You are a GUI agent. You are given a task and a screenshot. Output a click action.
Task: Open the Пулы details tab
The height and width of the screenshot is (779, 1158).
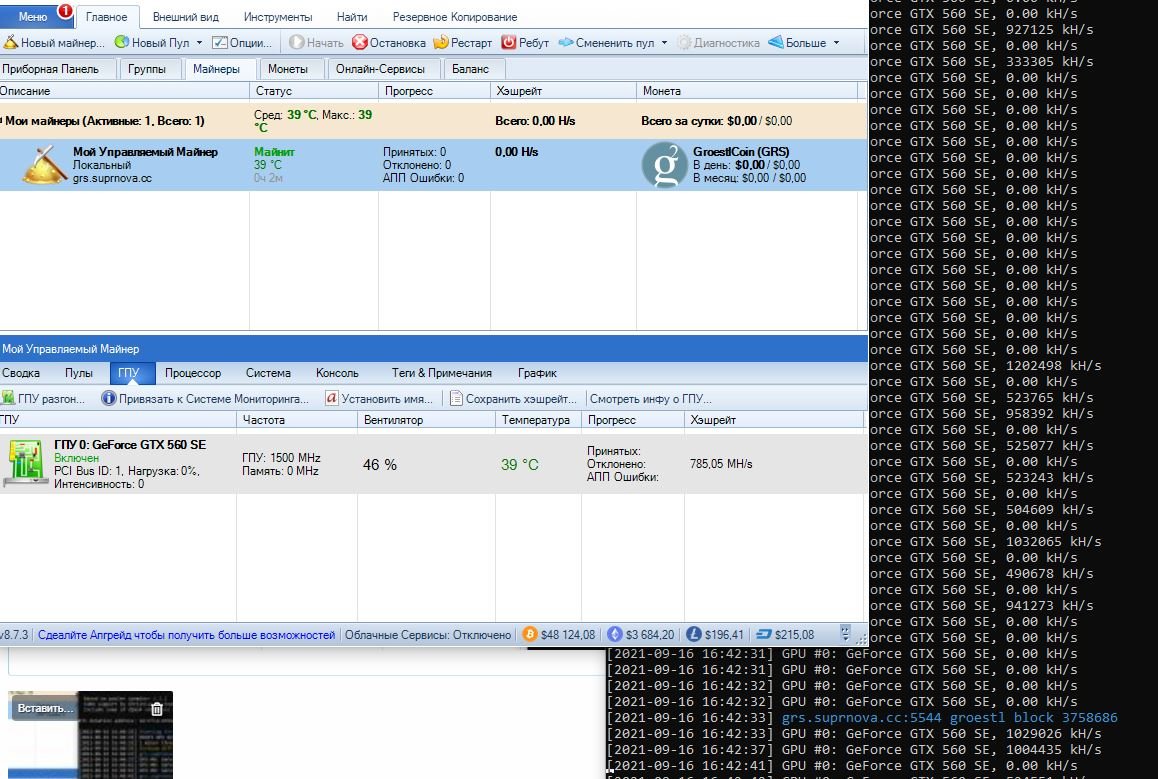tap(78, 373)
